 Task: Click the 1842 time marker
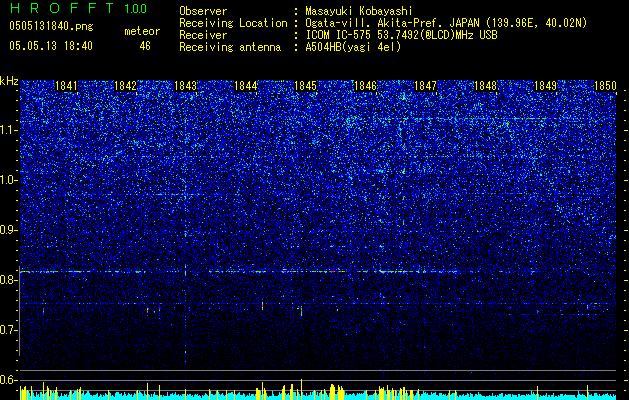click(126, 86)
